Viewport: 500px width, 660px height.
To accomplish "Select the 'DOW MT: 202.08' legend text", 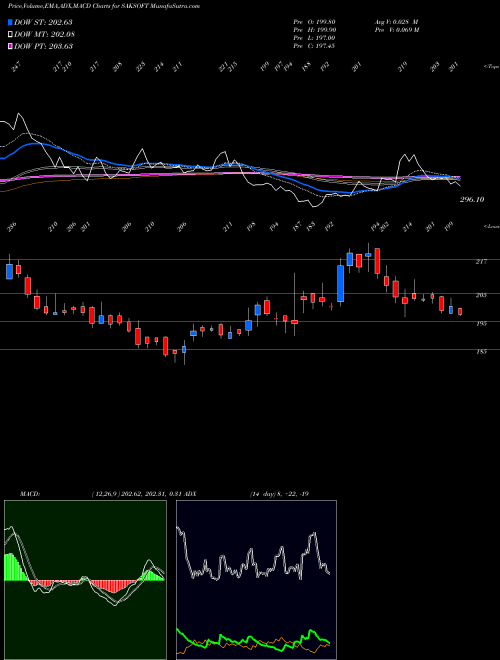I will click(44, 34).
